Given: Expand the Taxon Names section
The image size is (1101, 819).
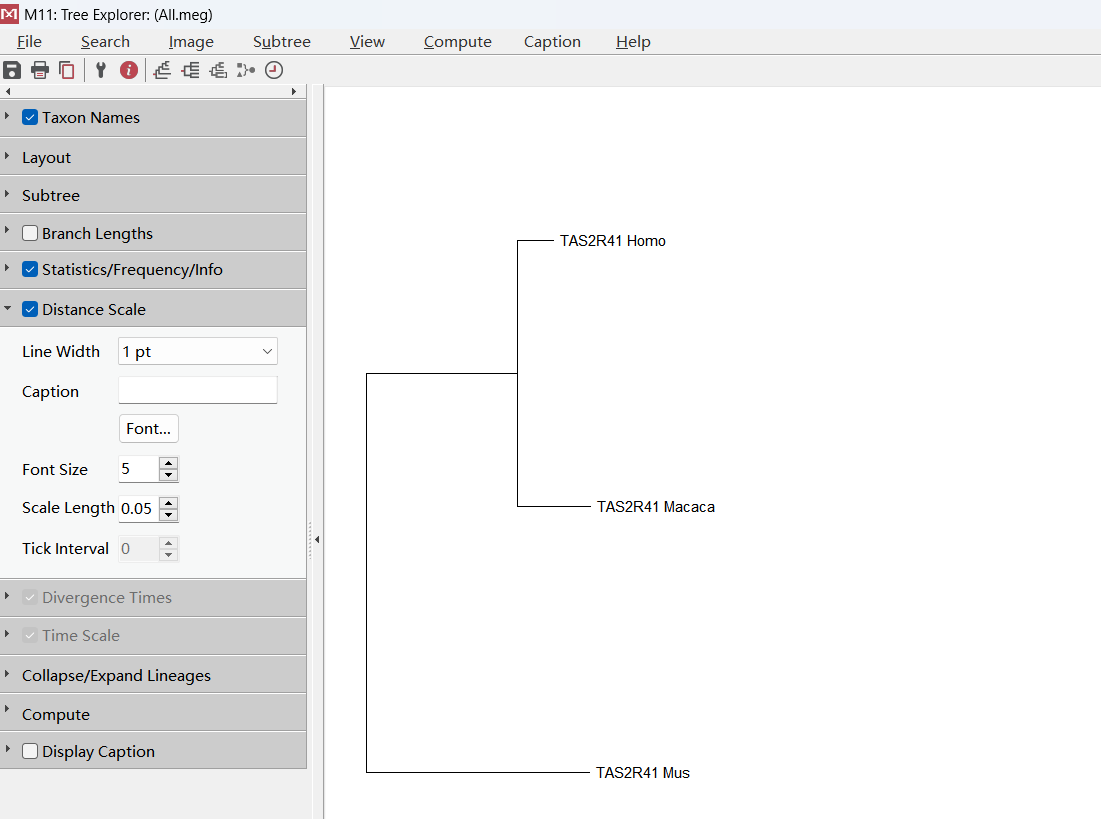Looking at the screenshot, I should point(7,114).
